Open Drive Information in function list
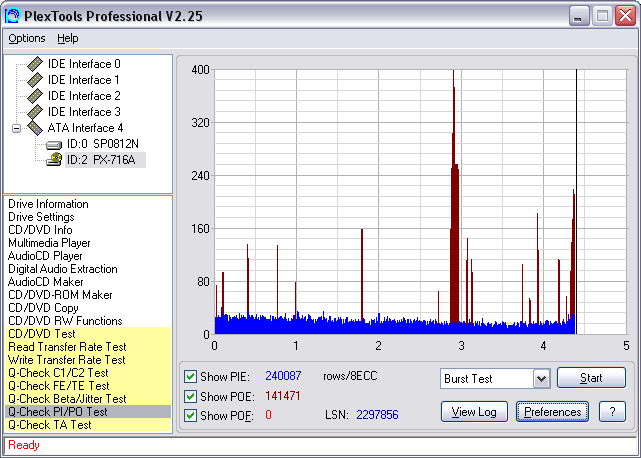 [48, 204]
